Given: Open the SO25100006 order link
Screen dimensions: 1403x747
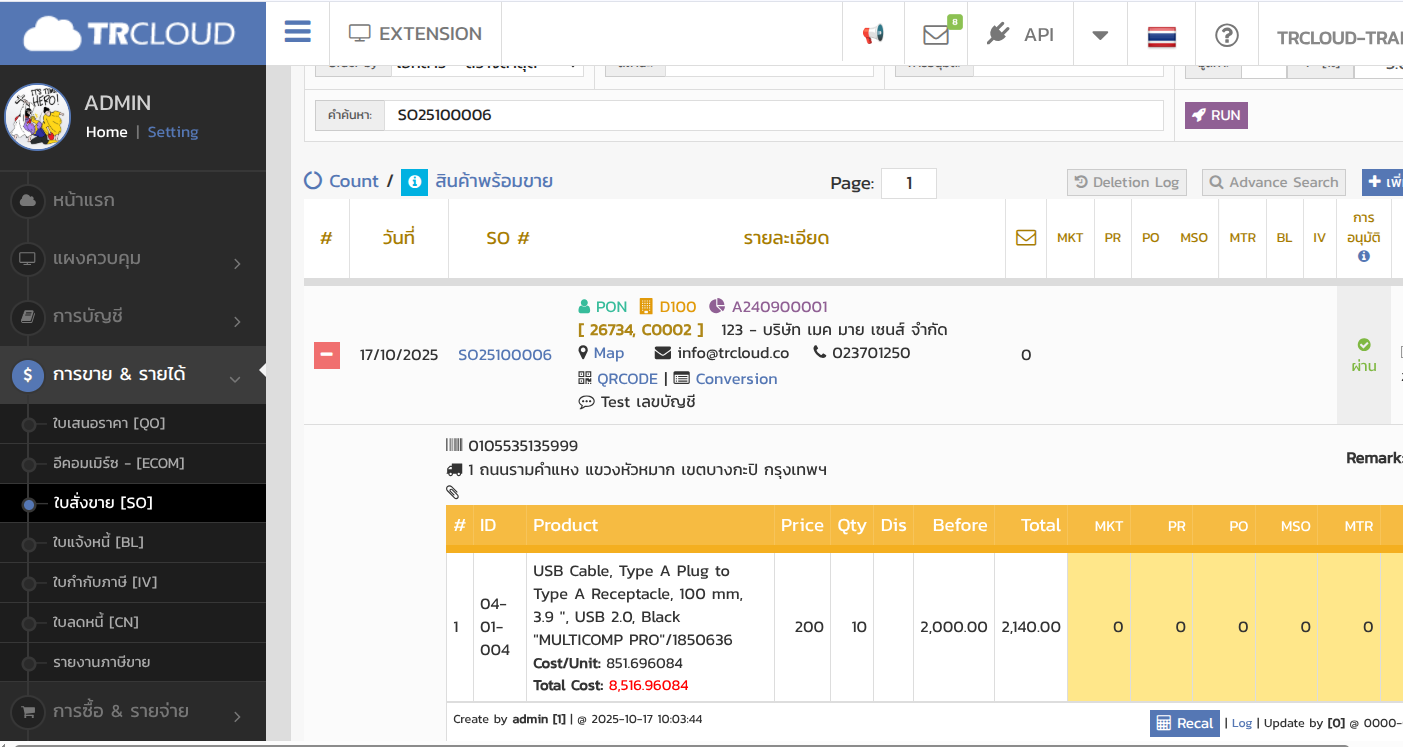Looking at the screenshot, I should [x=504, y=355].
